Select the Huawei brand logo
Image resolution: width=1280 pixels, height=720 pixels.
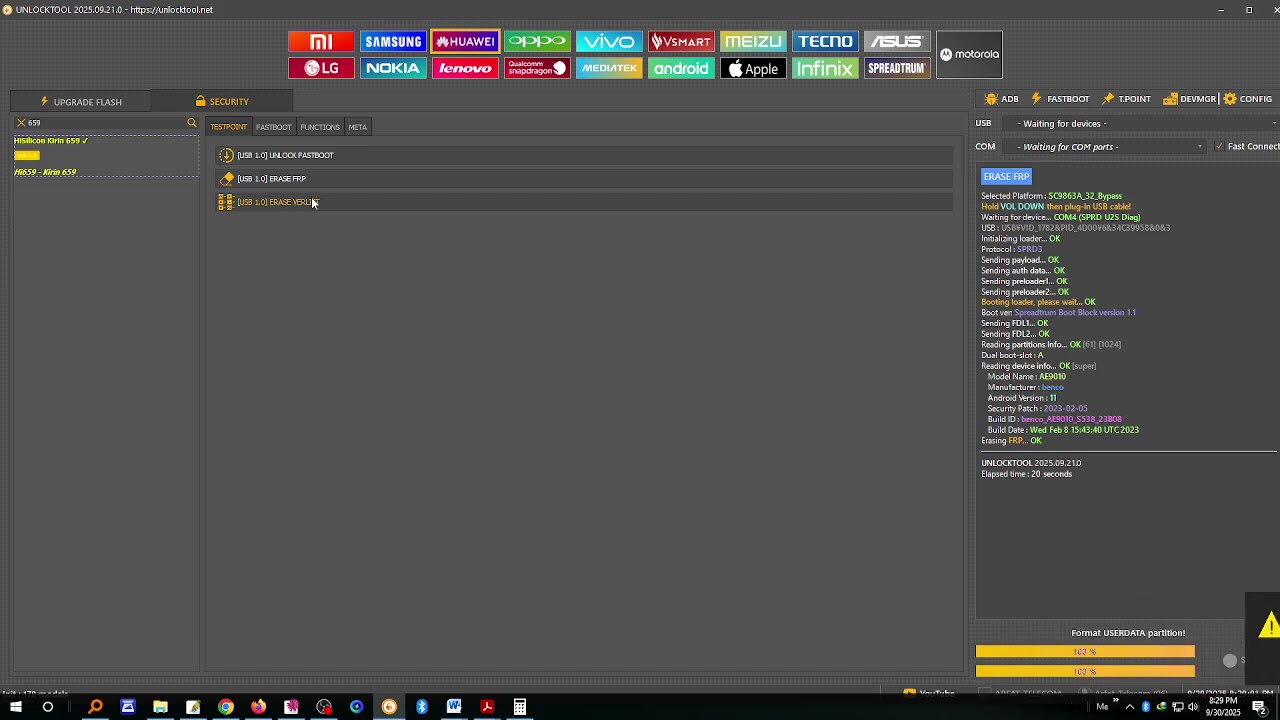[465, 41]
